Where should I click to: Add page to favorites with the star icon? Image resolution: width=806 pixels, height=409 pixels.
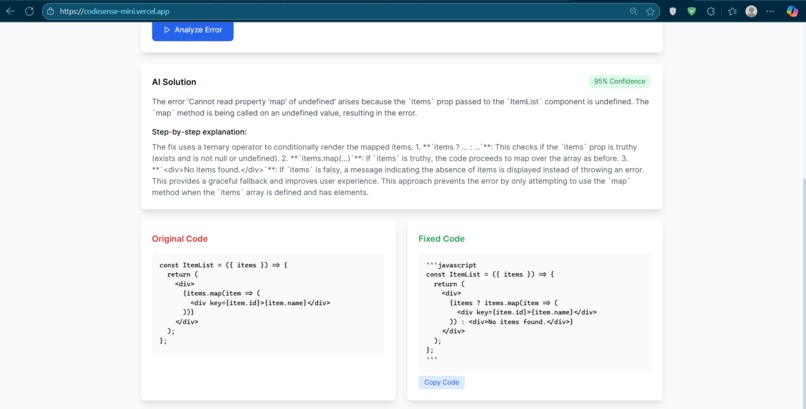(x=650, y=11)
